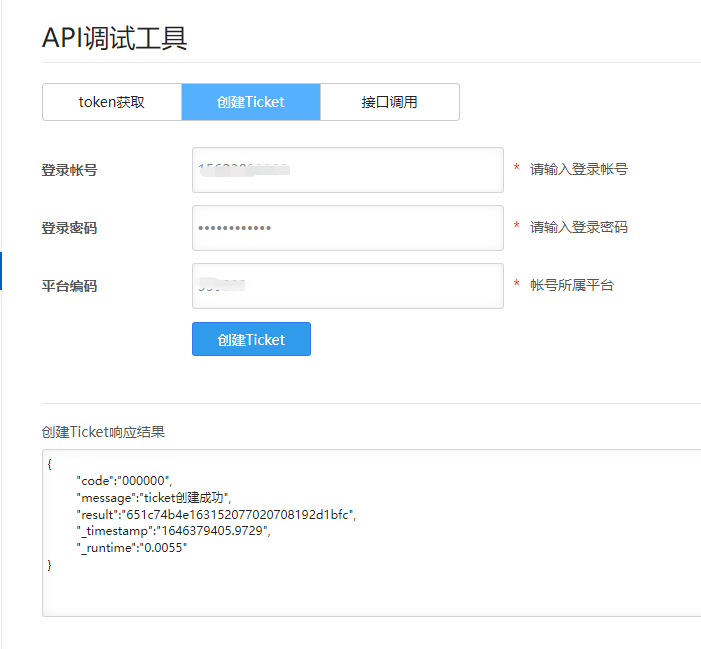
Task: Click the 平台编码 field label
Action: (x=69, y=286)
